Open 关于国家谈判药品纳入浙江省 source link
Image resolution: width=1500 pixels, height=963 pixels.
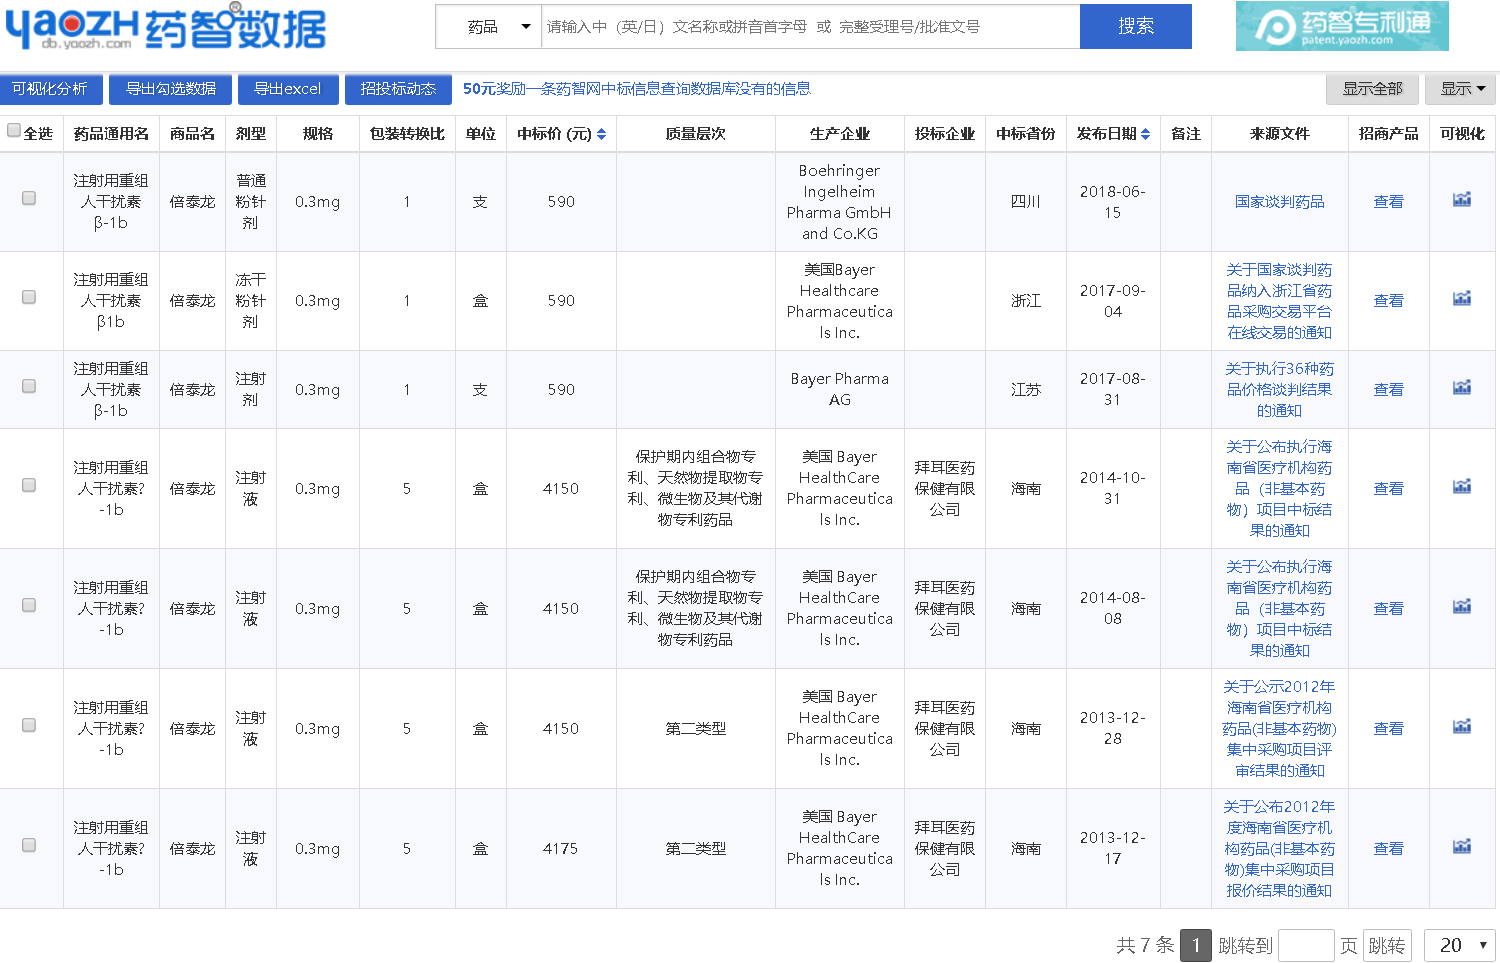point(1279,301)
